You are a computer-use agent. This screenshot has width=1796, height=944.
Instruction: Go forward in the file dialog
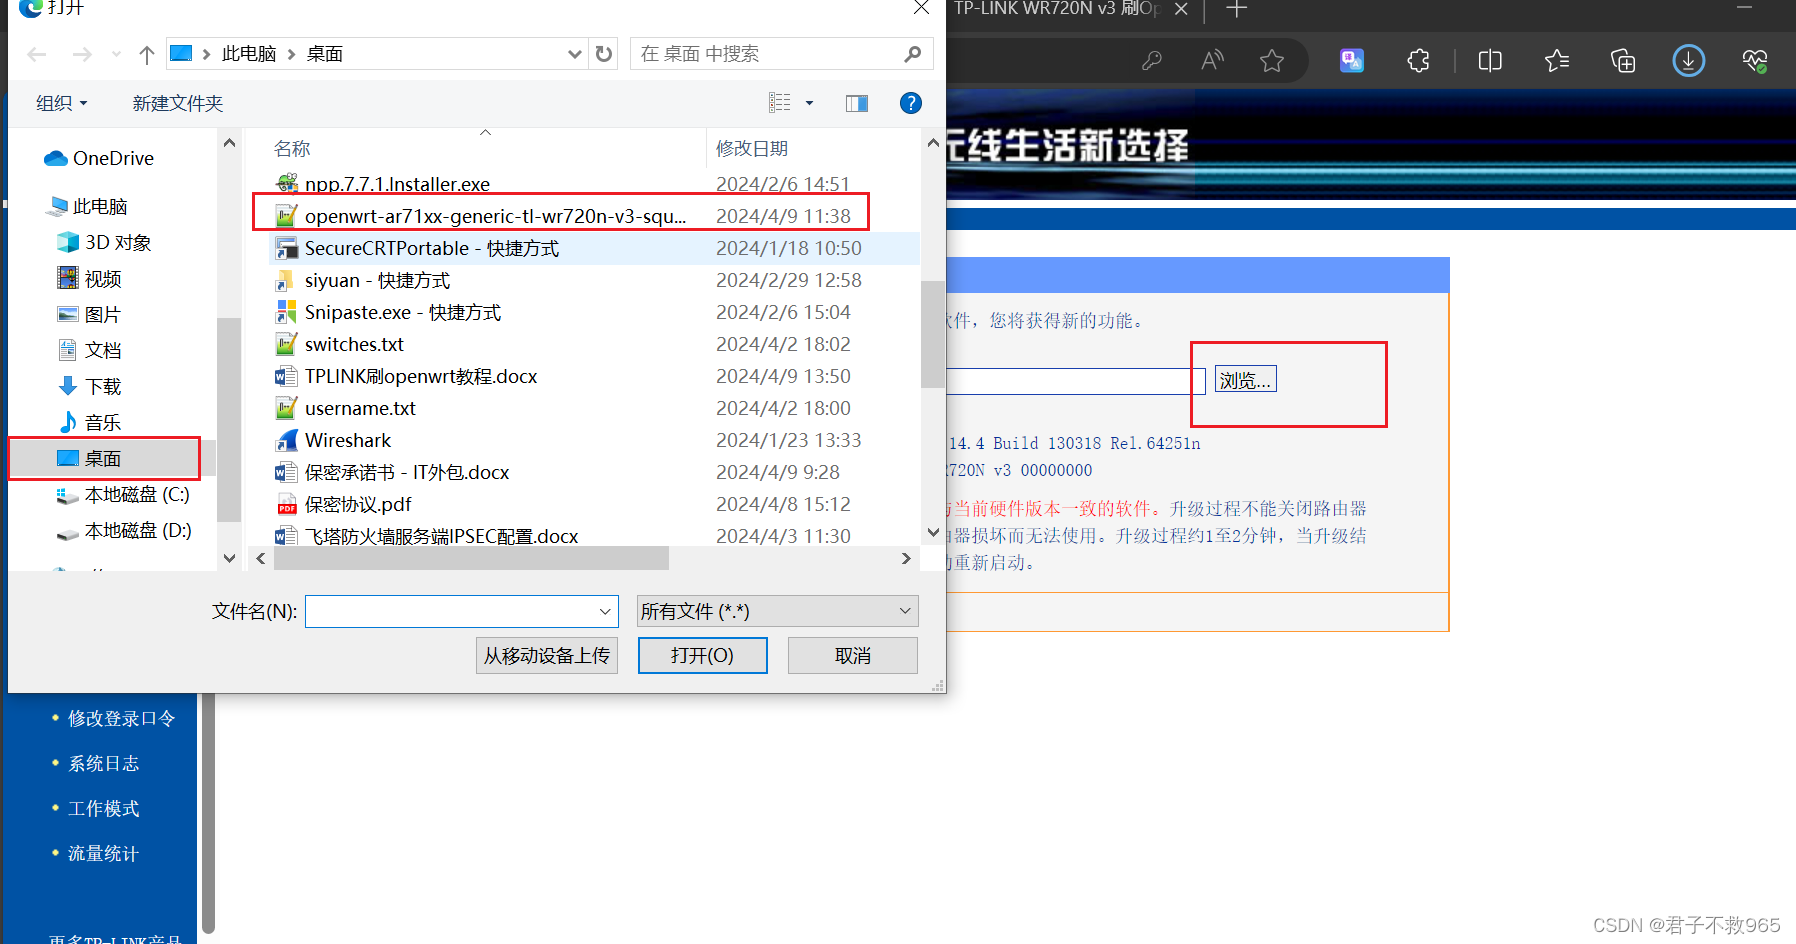pos(82,54)
